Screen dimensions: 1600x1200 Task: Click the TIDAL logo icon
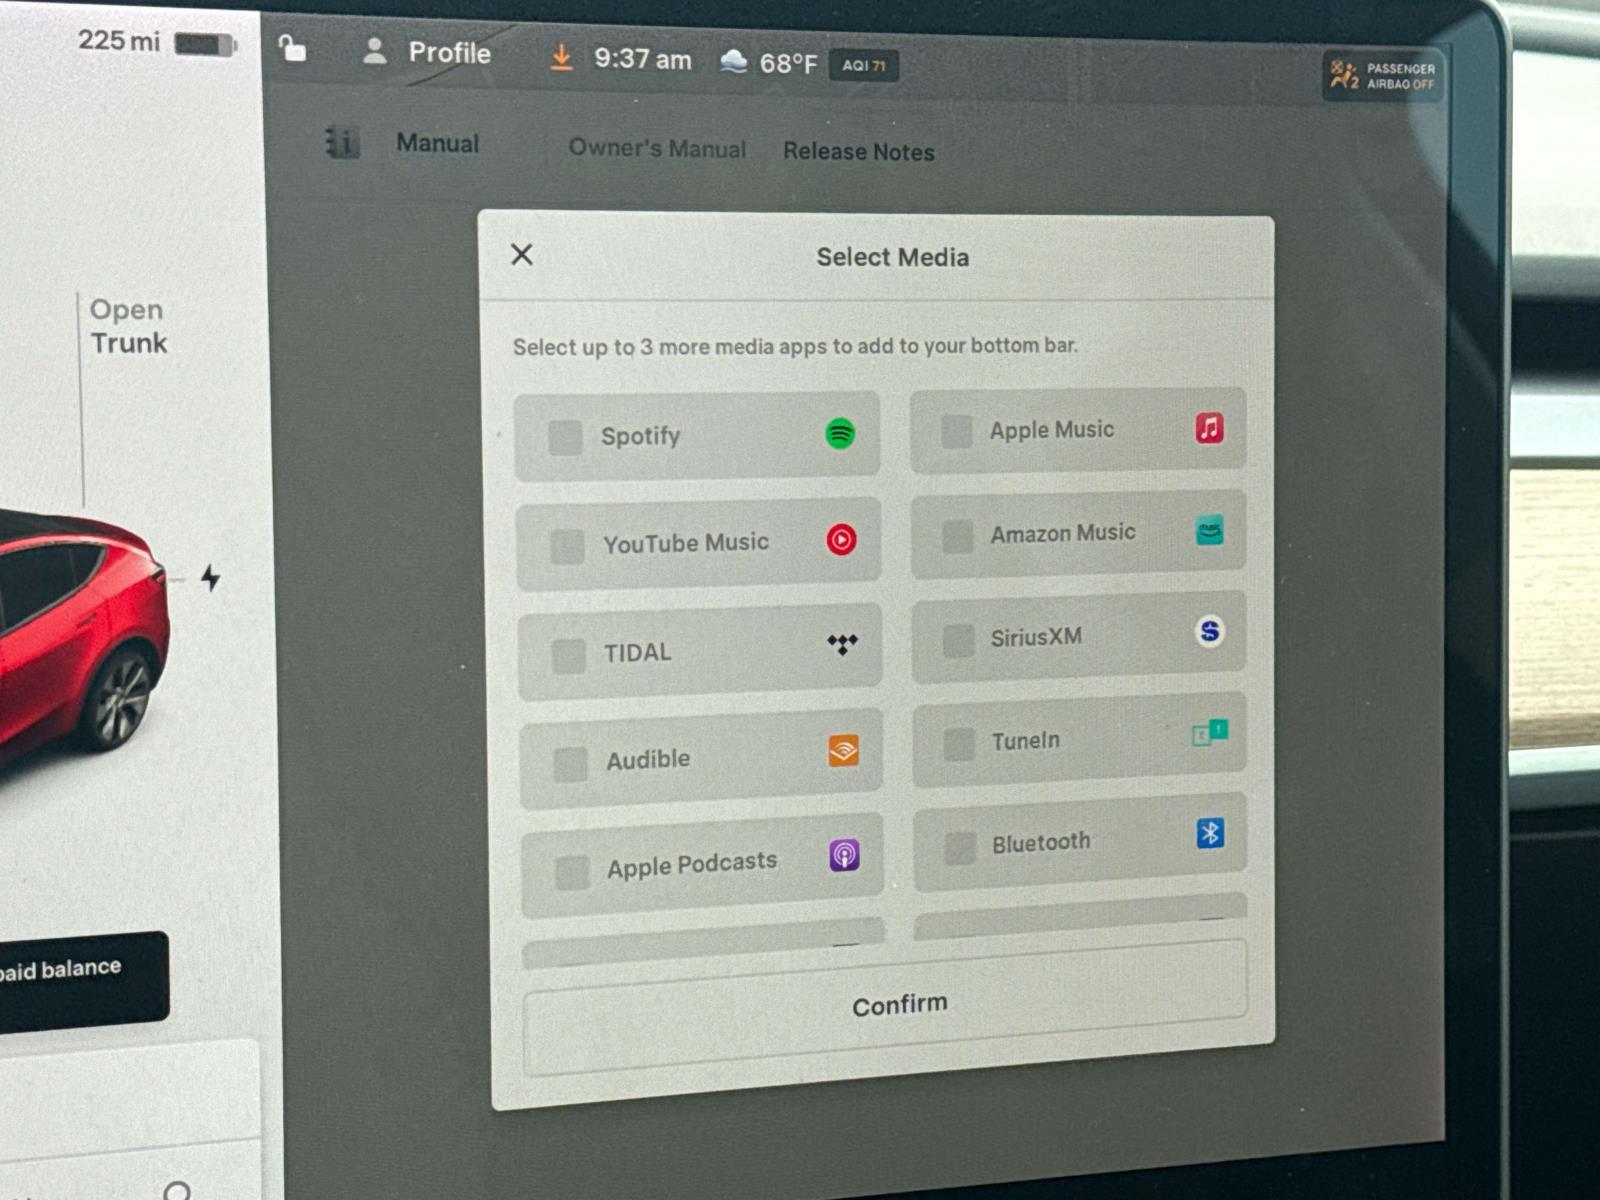tap(842, 645)
